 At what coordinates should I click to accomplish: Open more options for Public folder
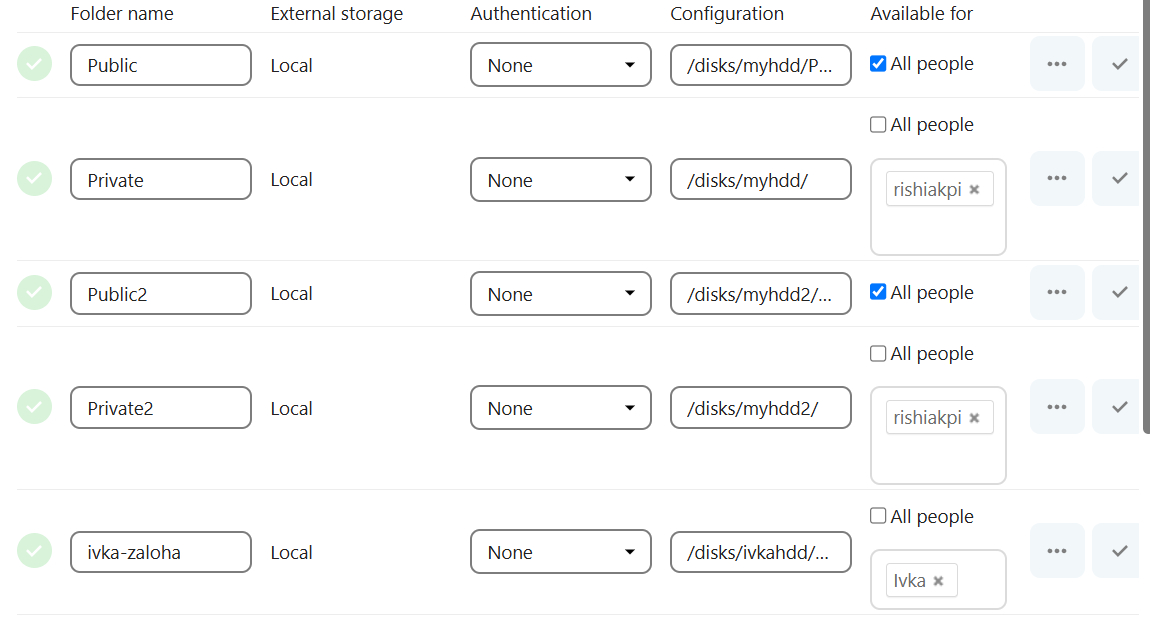coord(1056,64)
